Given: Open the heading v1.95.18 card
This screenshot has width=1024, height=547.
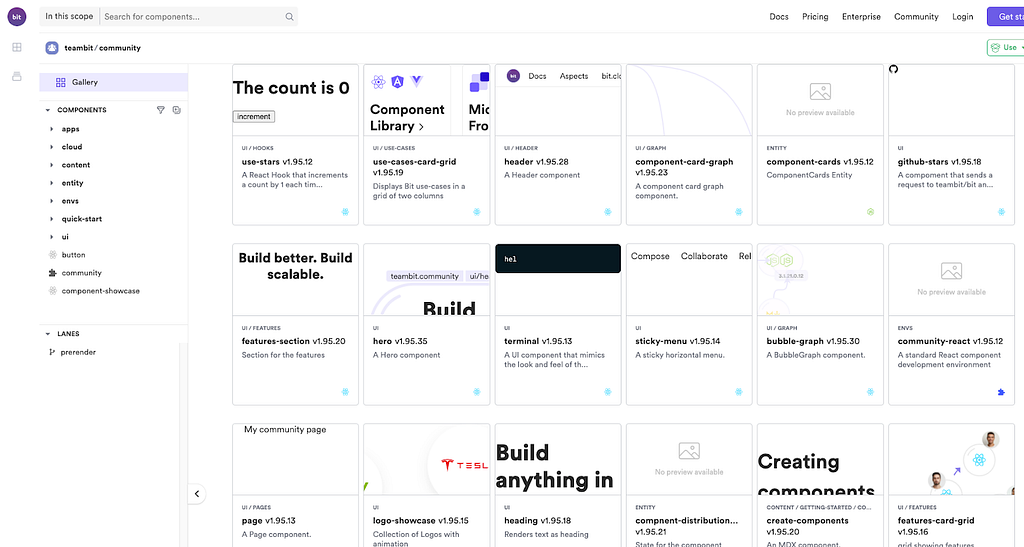Looking at the screenshot, I should pos(558,486).
